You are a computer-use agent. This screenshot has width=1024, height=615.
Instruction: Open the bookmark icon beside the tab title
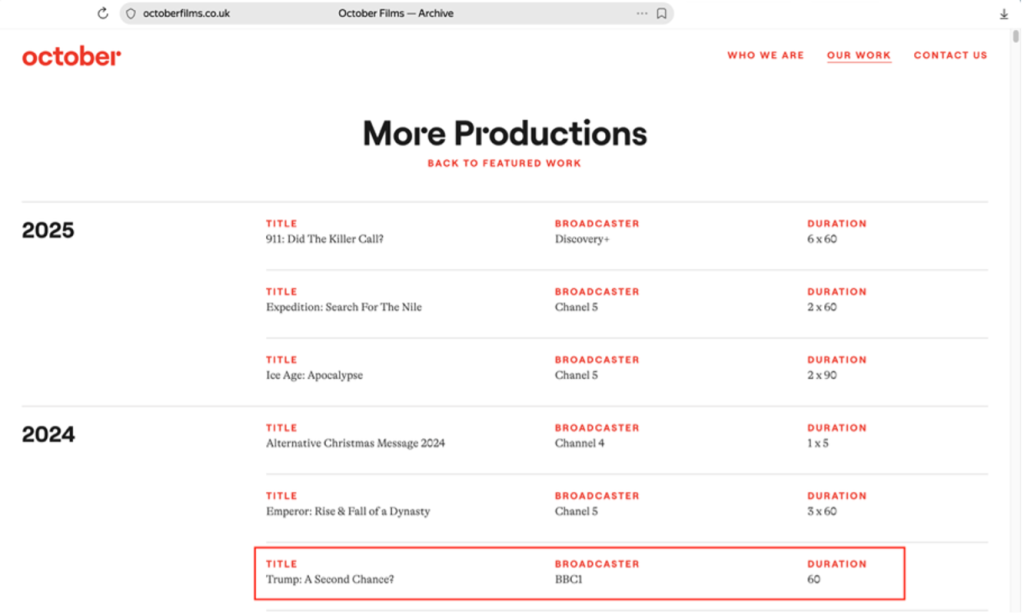tap(661, 13)
